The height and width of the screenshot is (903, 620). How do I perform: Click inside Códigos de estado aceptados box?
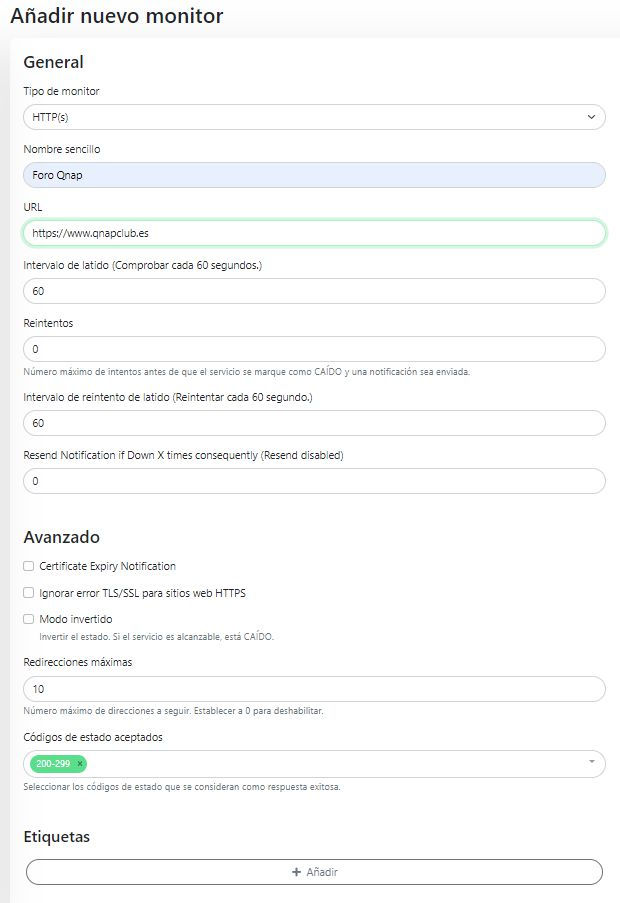pyautogui.click(x=330, y=764)
